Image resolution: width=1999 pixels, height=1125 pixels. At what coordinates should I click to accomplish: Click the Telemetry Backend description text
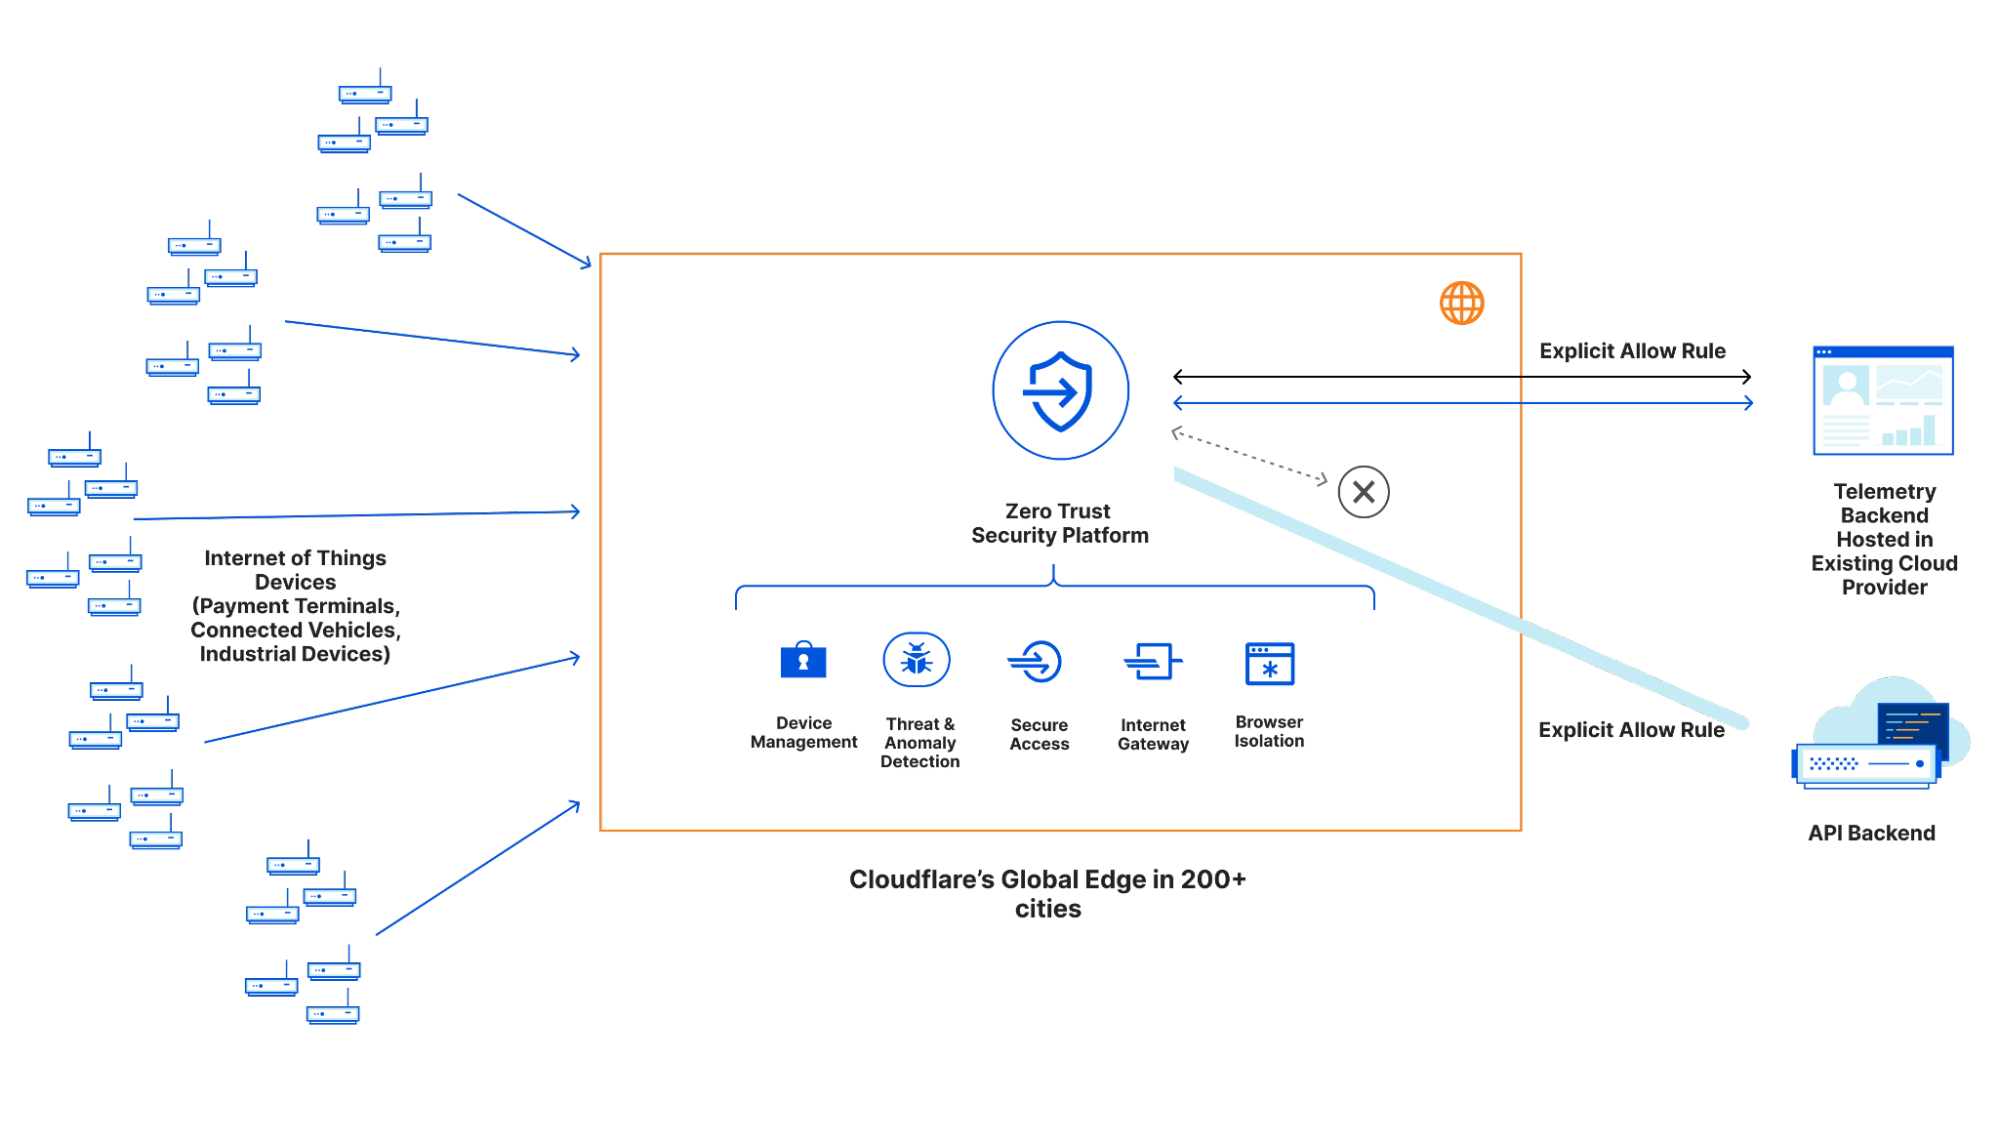click(1884, 539)
